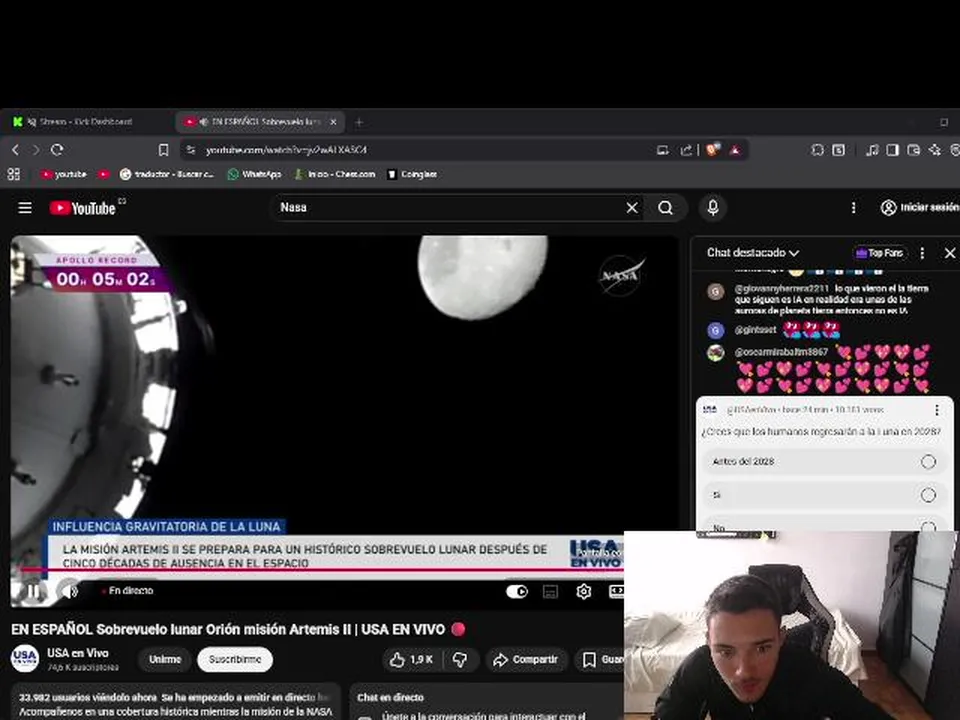Start voice search with the microphone
Image resolution: width=960 pixels, height=720 pixels.
713,208
